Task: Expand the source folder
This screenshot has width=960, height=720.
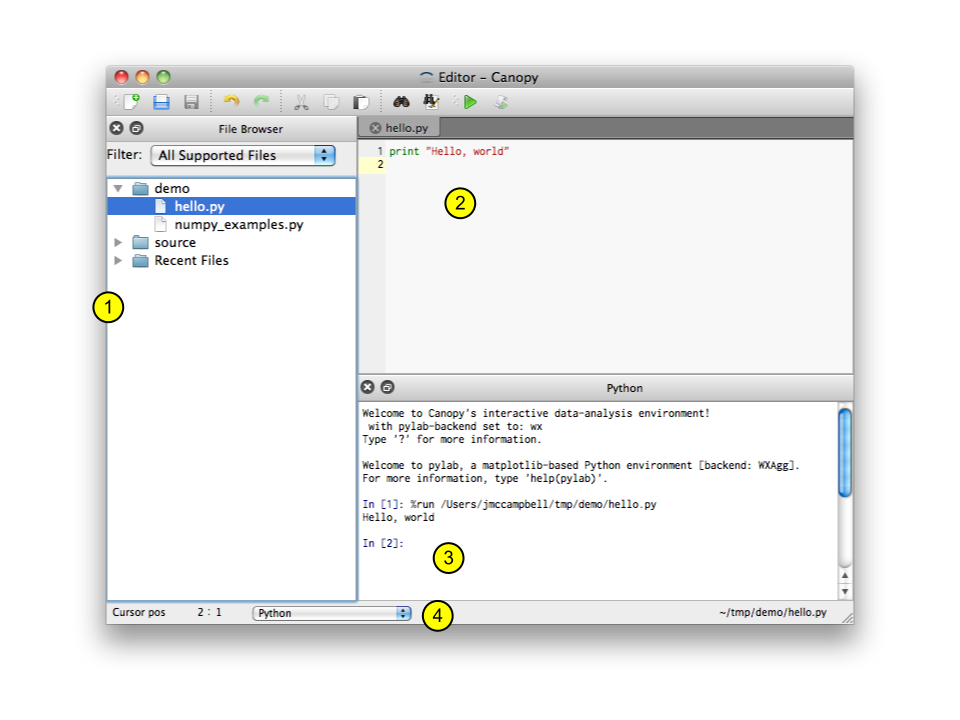Action: 118,242
